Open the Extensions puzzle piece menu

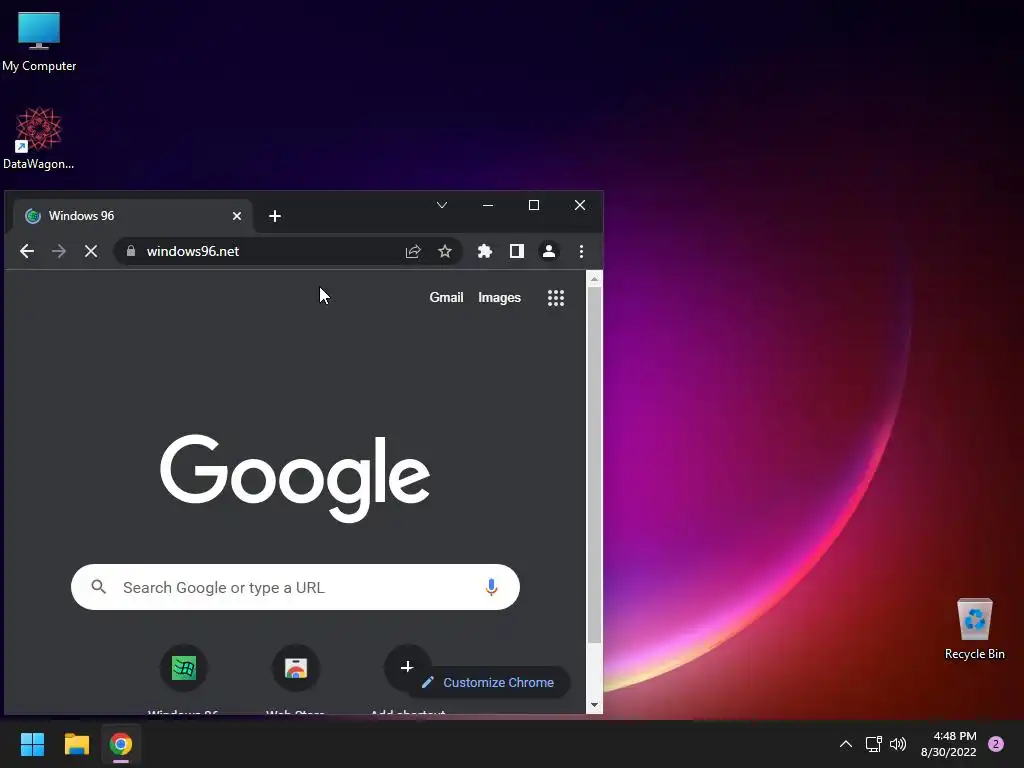click(x=485, y=251)
